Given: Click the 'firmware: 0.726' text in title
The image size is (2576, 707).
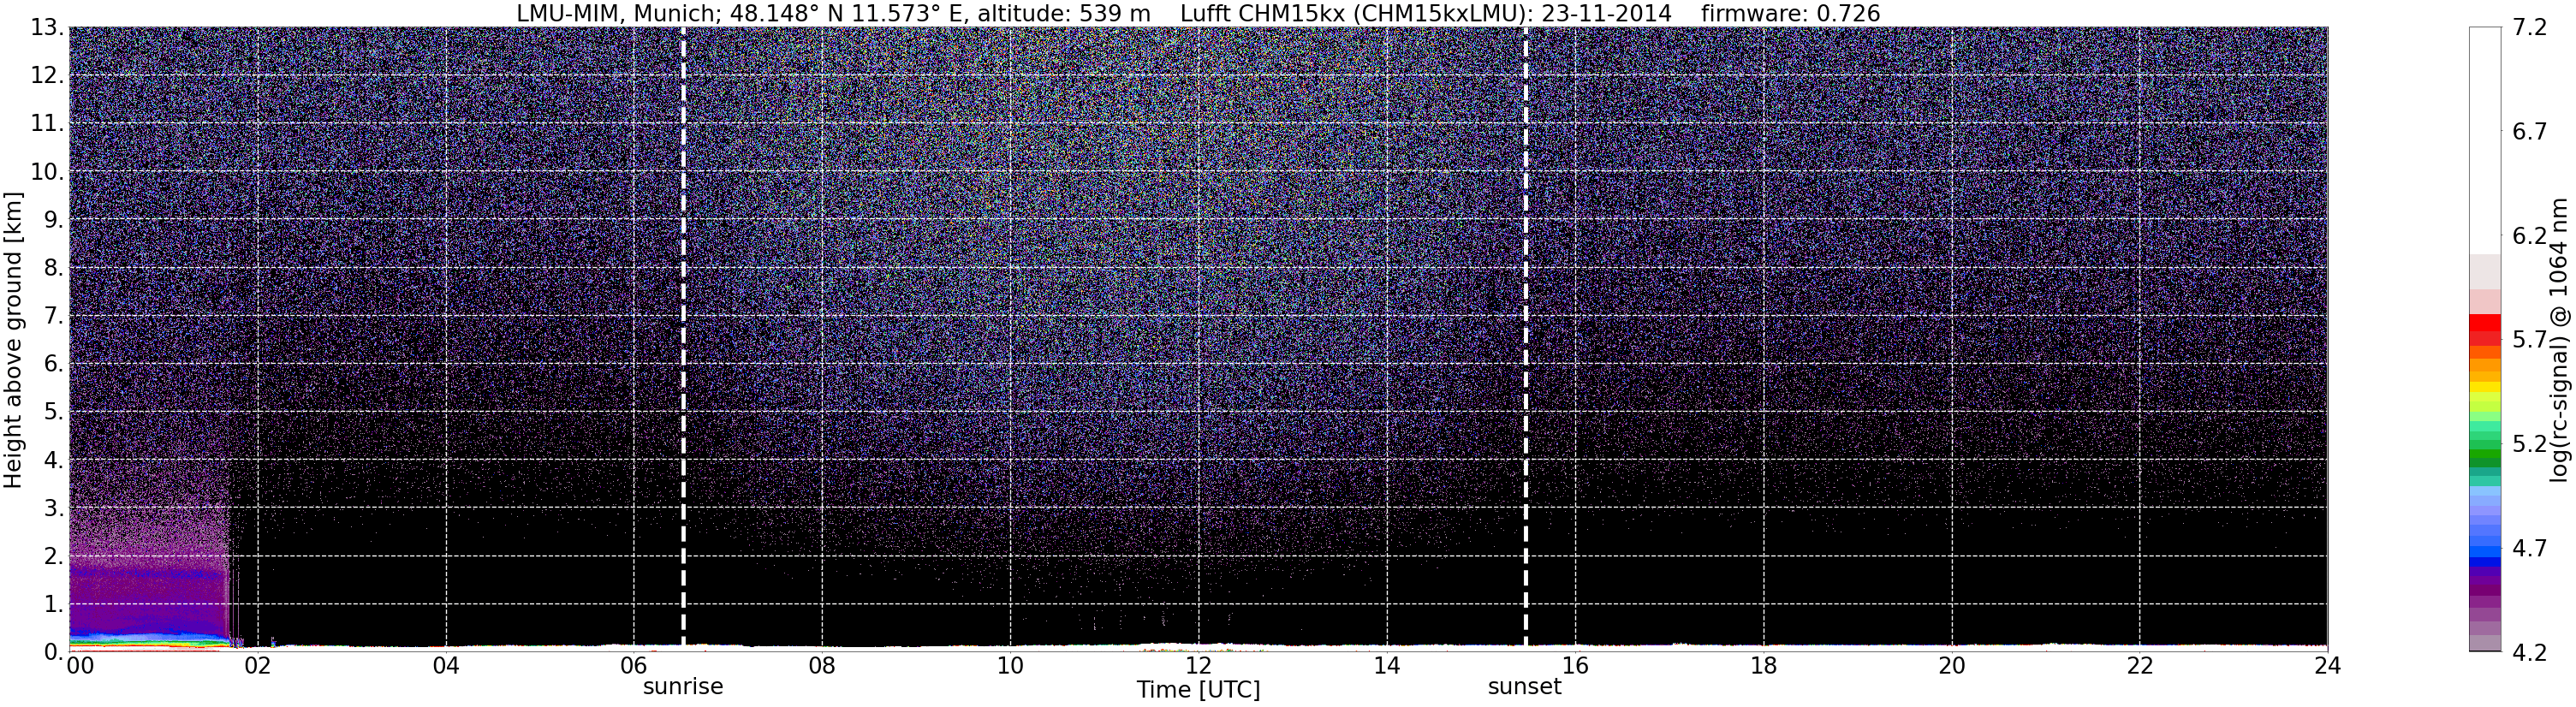Looking at the screenshot, I should [1791, 13].
